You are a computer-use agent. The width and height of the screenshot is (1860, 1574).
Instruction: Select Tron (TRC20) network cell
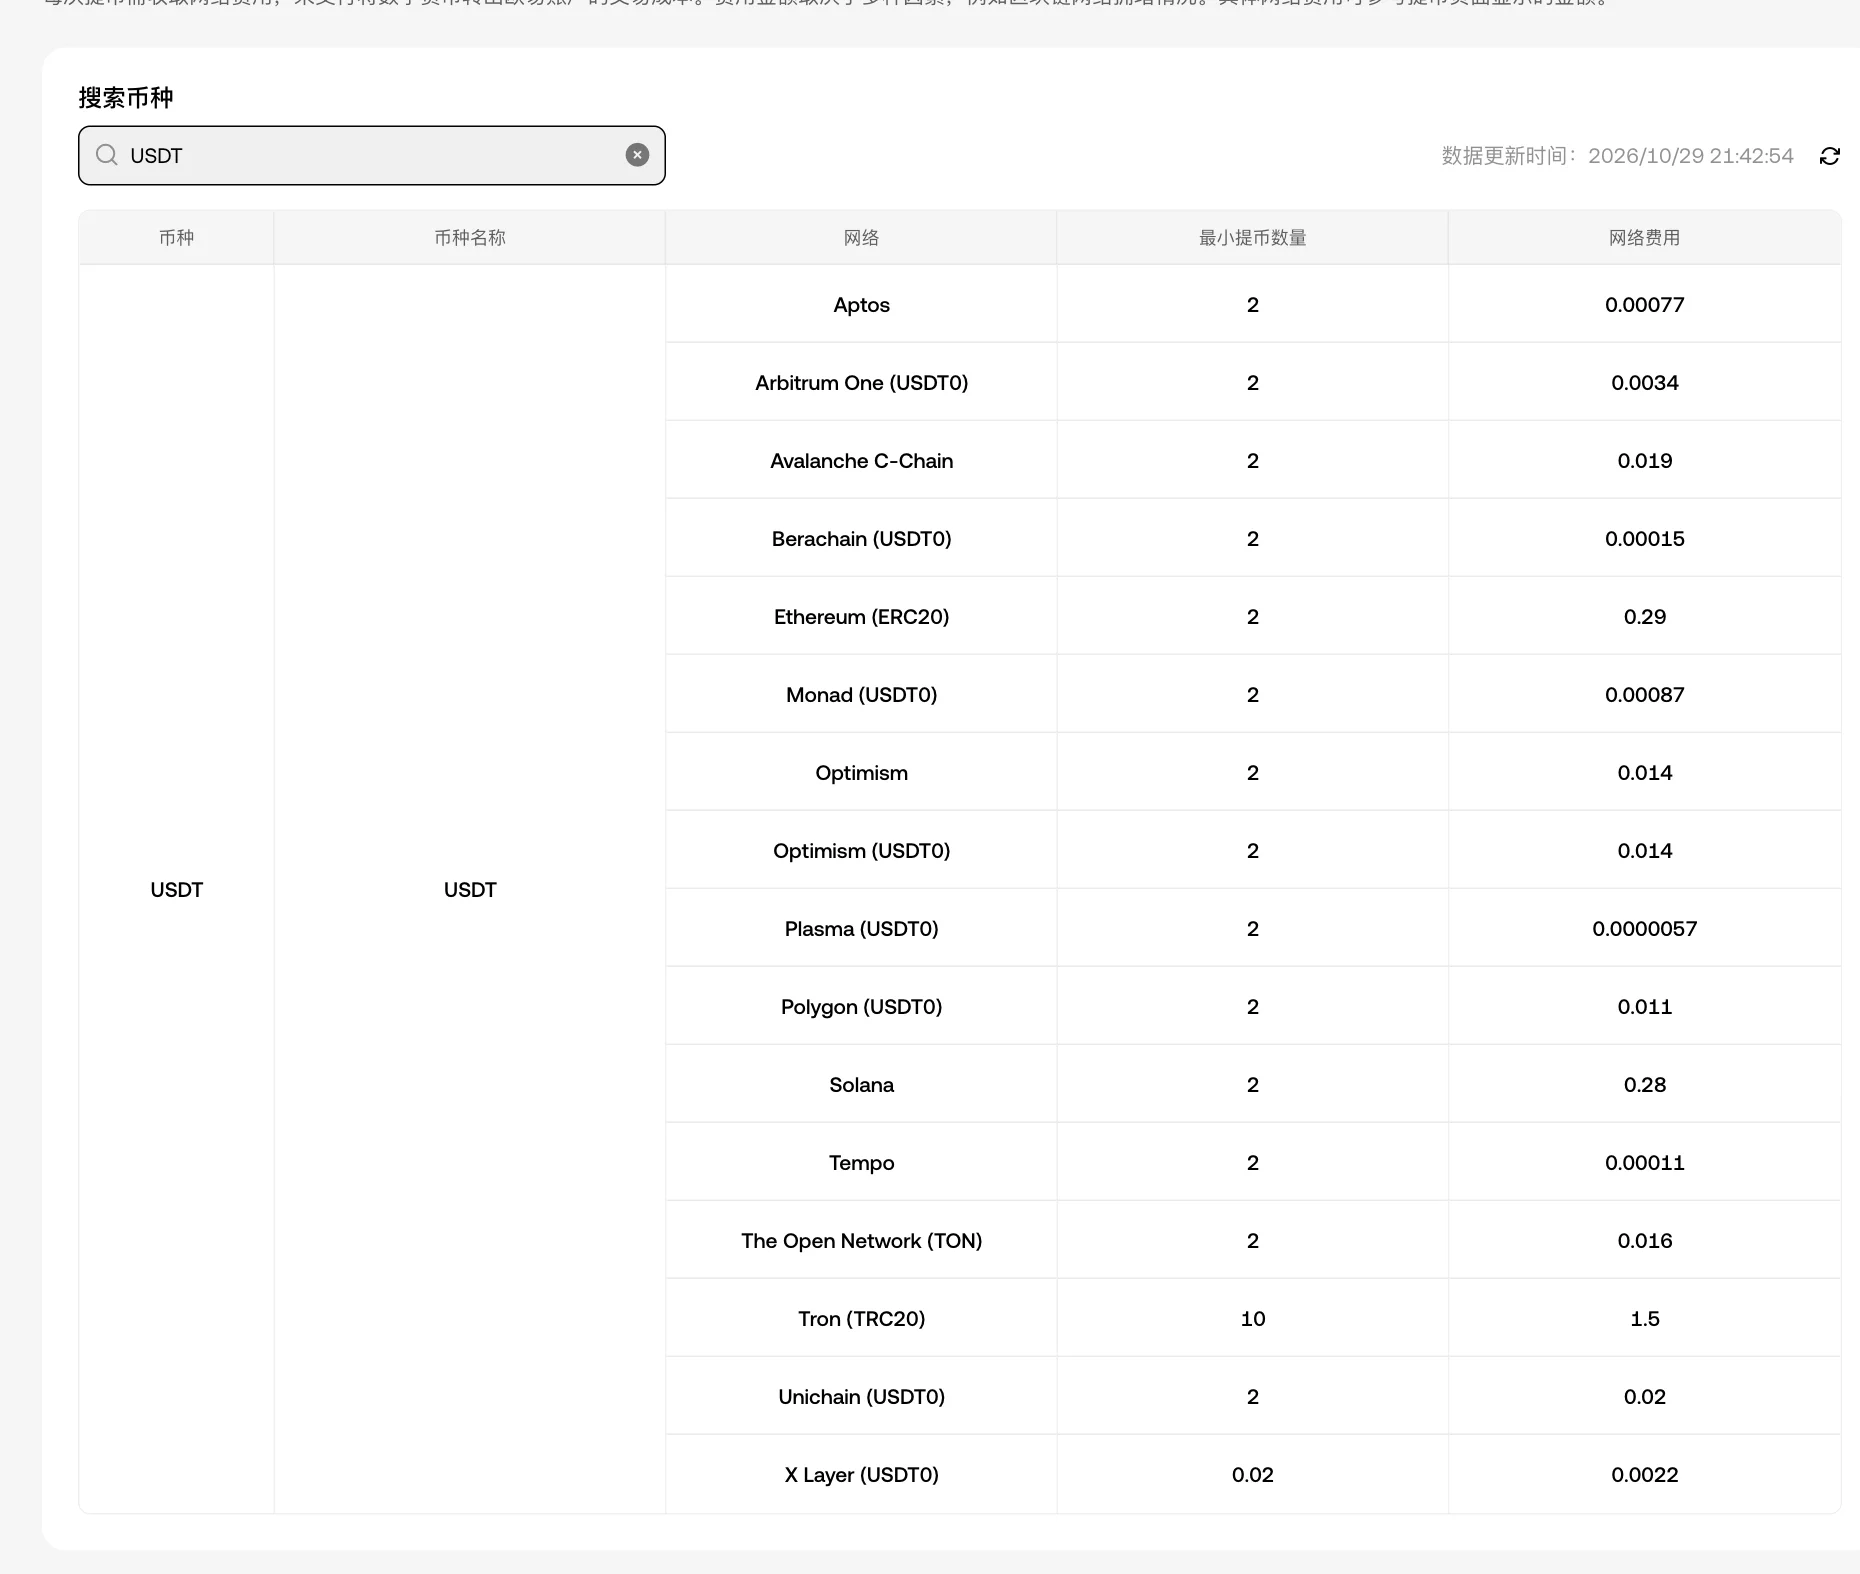tap(861, 1319)
